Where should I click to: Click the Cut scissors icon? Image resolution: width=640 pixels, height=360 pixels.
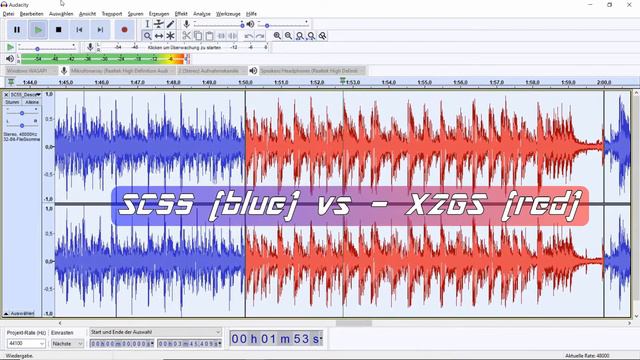(187, 36)
